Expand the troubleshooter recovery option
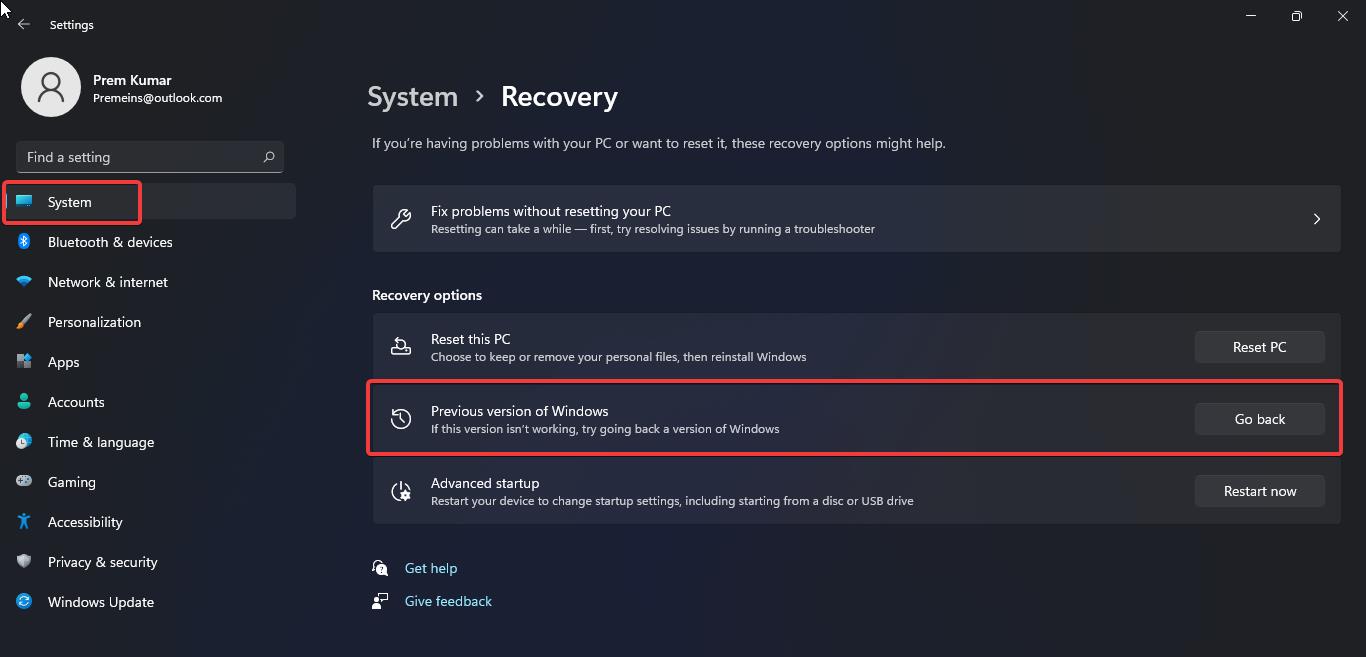Image resolution: width=1366 pixels, height=657 pixels. [857, 218]
